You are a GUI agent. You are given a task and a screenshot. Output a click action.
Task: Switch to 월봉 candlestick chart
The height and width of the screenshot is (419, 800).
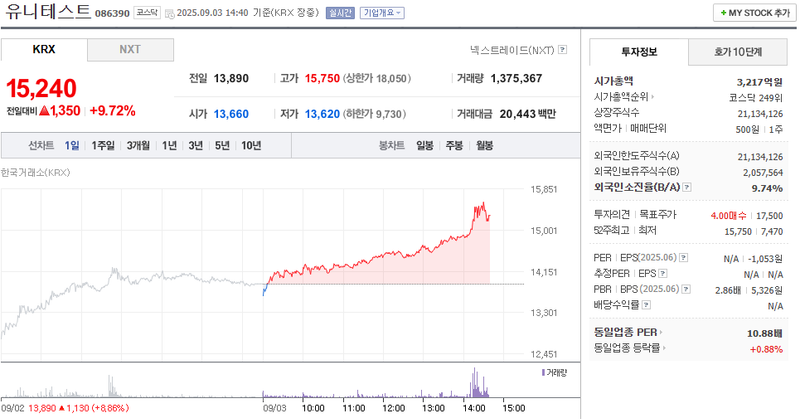coord(485,145)
